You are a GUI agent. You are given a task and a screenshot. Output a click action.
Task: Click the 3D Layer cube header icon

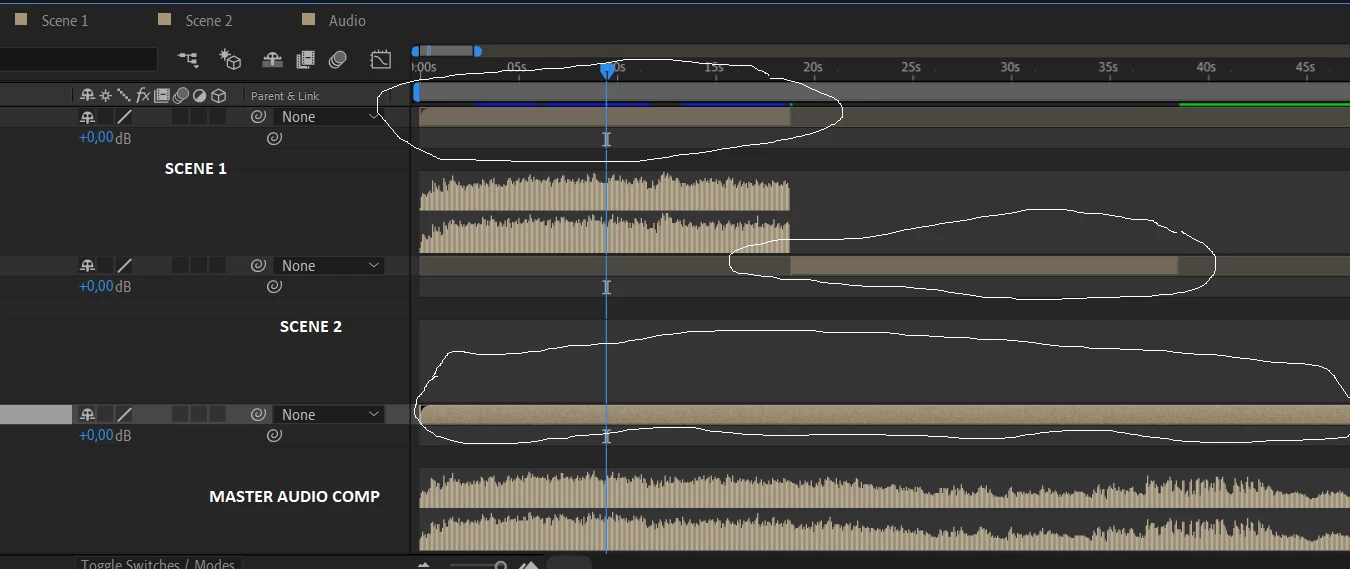tap(217, 95)
